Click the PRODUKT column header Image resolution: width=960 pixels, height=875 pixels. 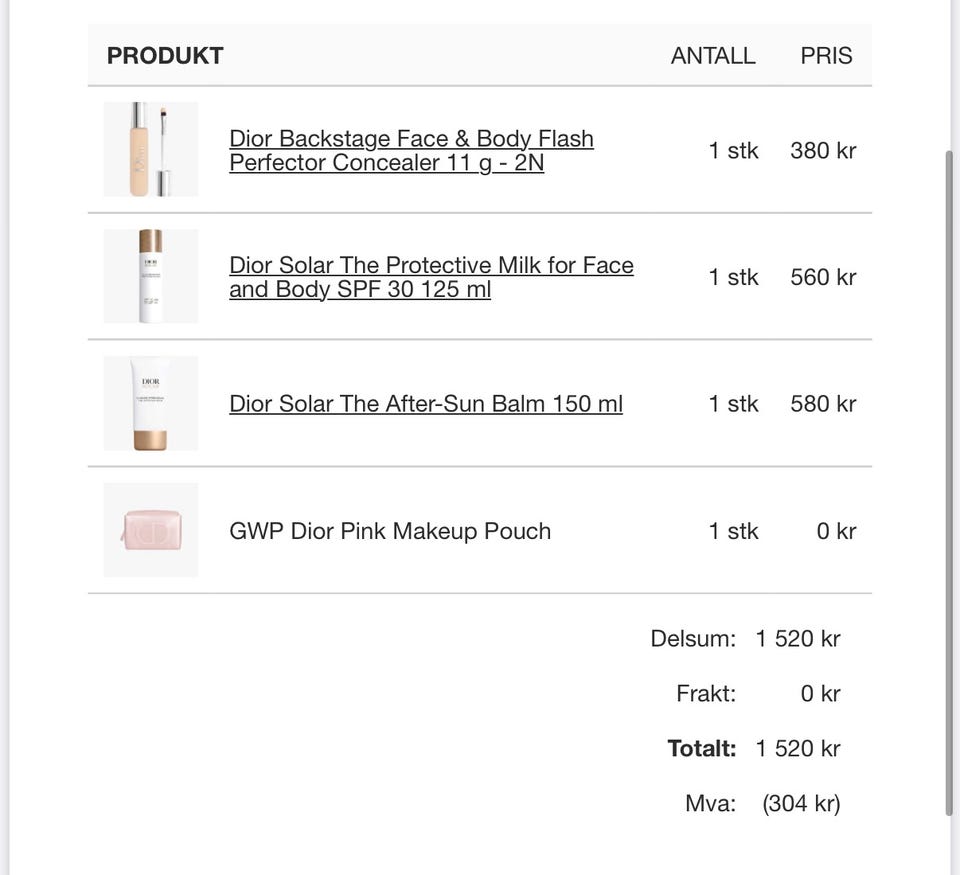tap(165, 56)
